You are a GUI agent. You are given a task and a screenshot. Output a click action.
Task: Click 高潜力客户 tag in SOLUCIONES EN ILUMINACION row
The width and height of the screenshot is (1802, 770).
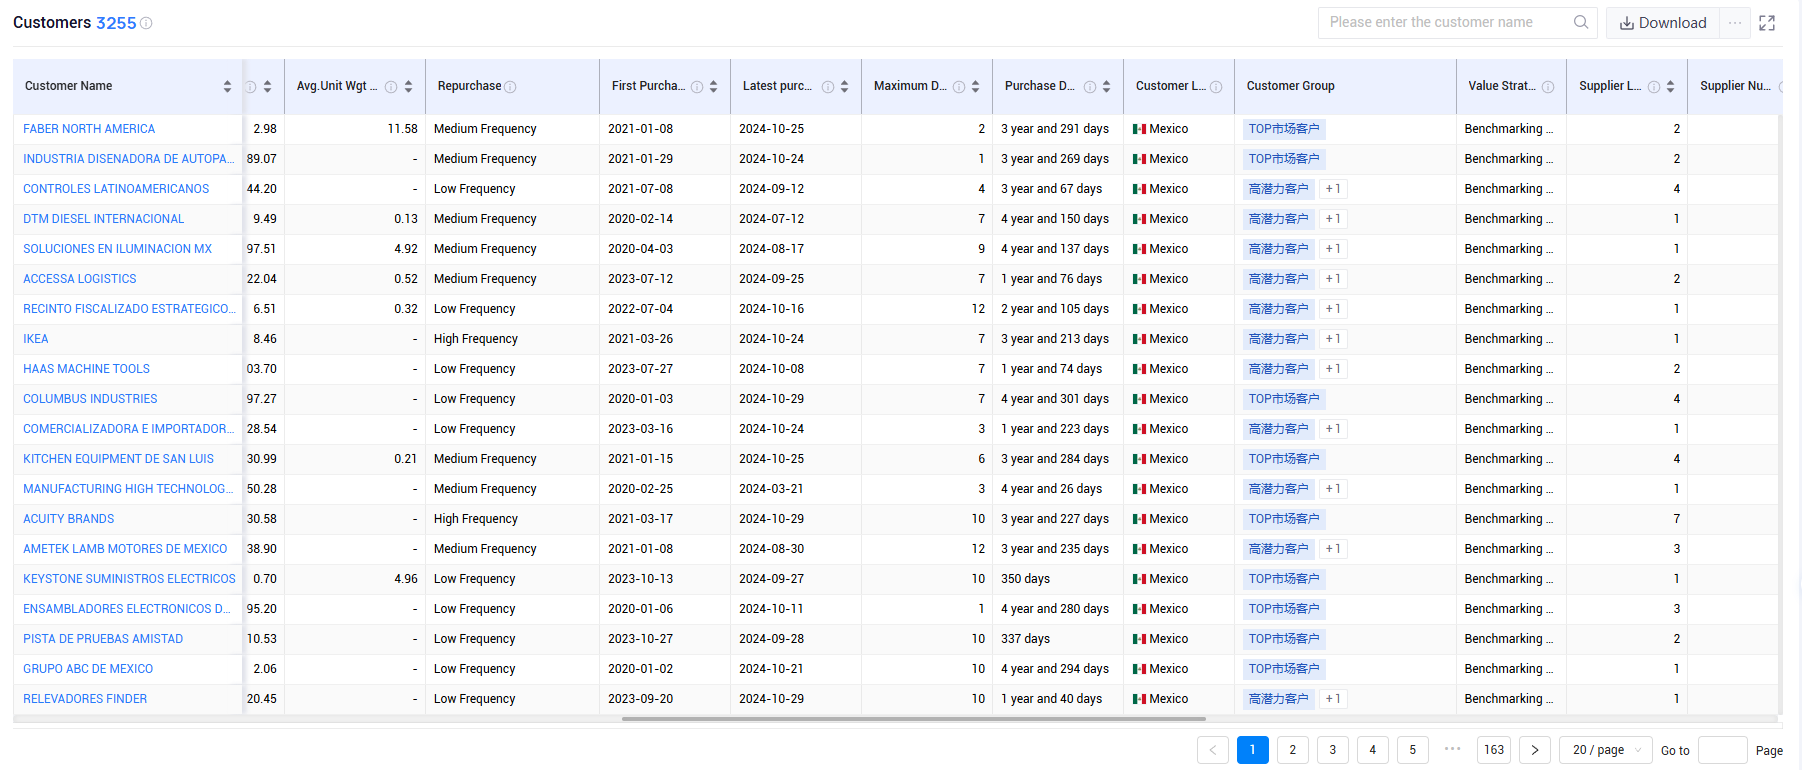click(x=1278, y=249)
